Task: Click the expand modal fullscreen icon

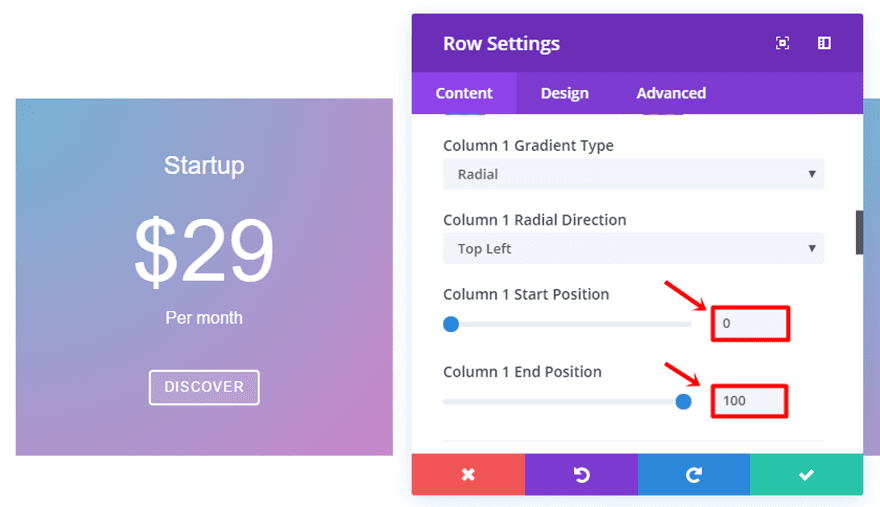Action: click(782, 43)
